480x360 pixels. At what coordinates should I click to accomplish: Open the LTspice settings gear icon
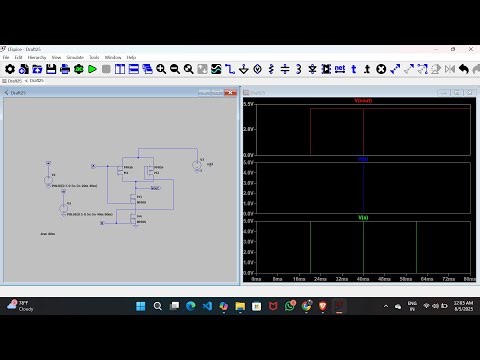click(10, 69)
